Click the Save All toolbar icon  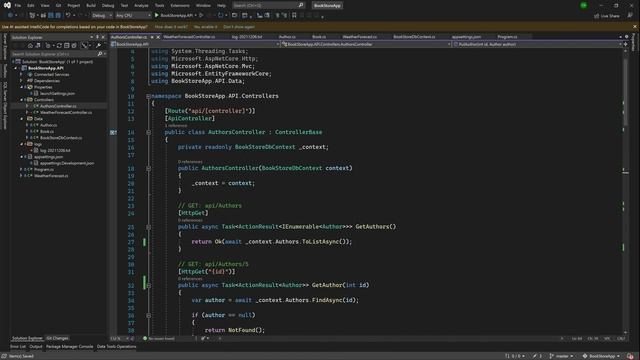(58, 15)
